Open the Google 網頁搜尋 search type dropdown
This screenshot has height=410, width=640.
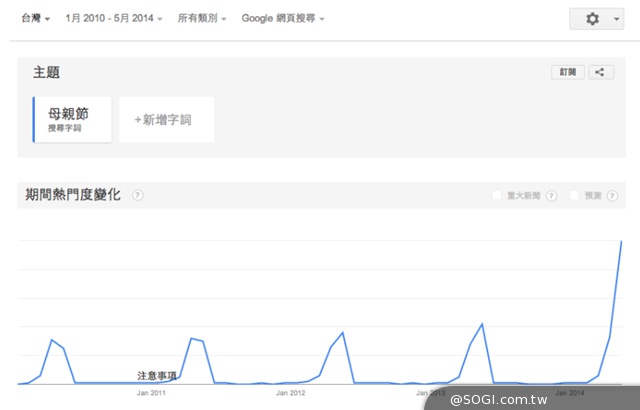(283, 18)
